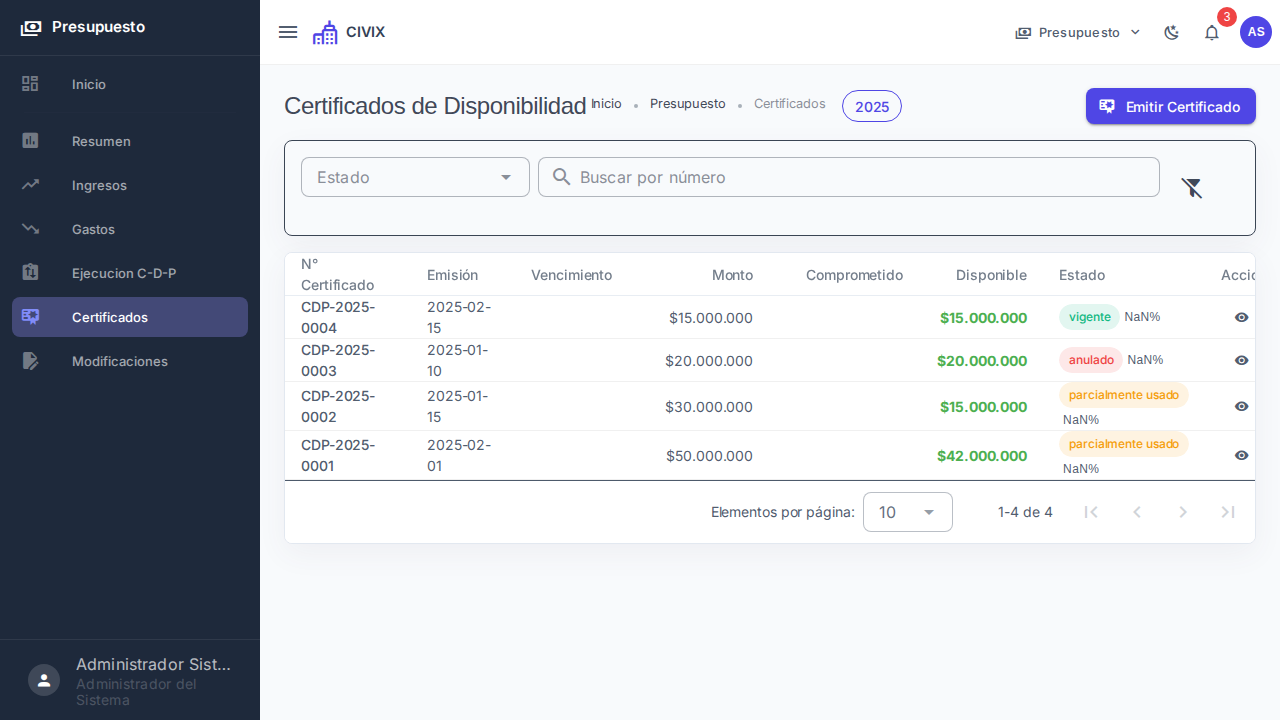Screen dimensions: 1280x720
Task: Click the Ejecucion C-D-P icon
Action: [30, 273]
